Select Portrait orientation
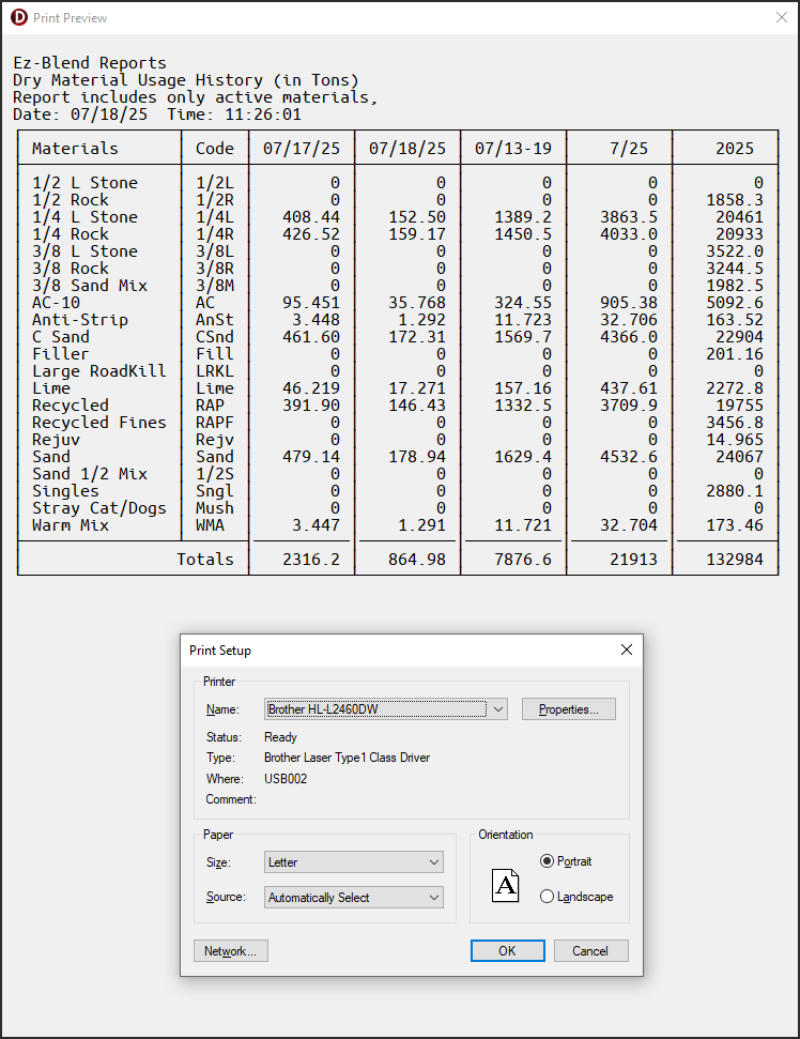This screenshot has height=1039, width=800. click(566, 861)
